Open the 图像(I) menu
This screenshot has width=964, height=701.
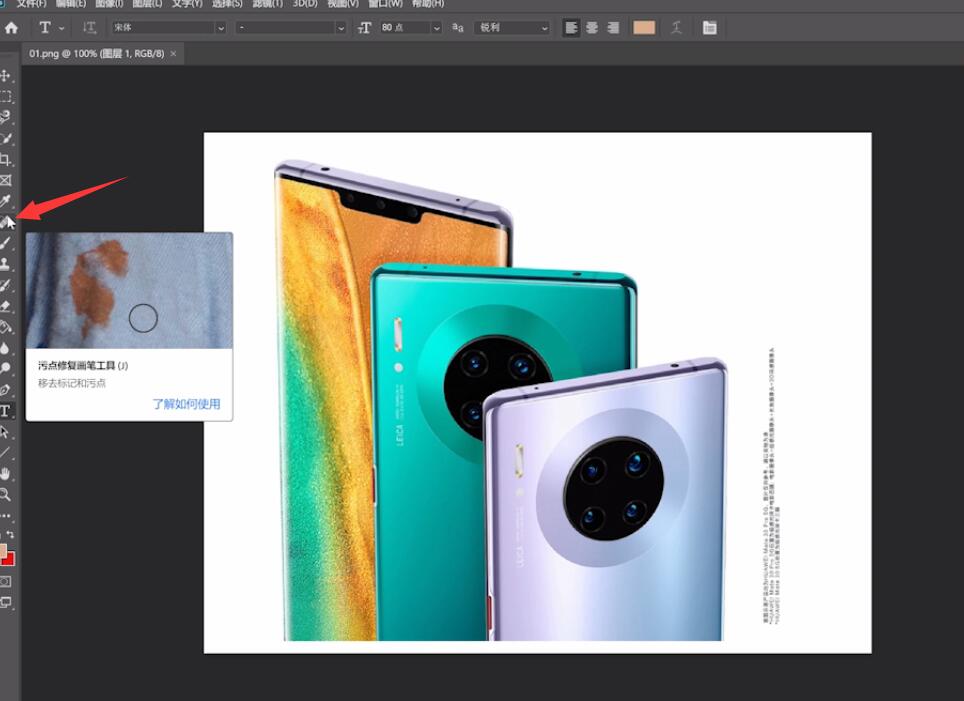point(109,3)
